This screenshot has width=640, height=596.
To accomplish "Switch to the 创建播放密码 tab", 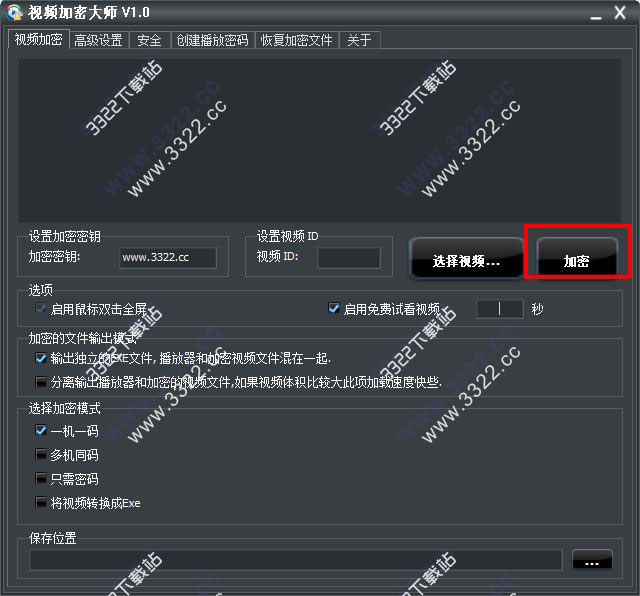I will click(212, 40).
